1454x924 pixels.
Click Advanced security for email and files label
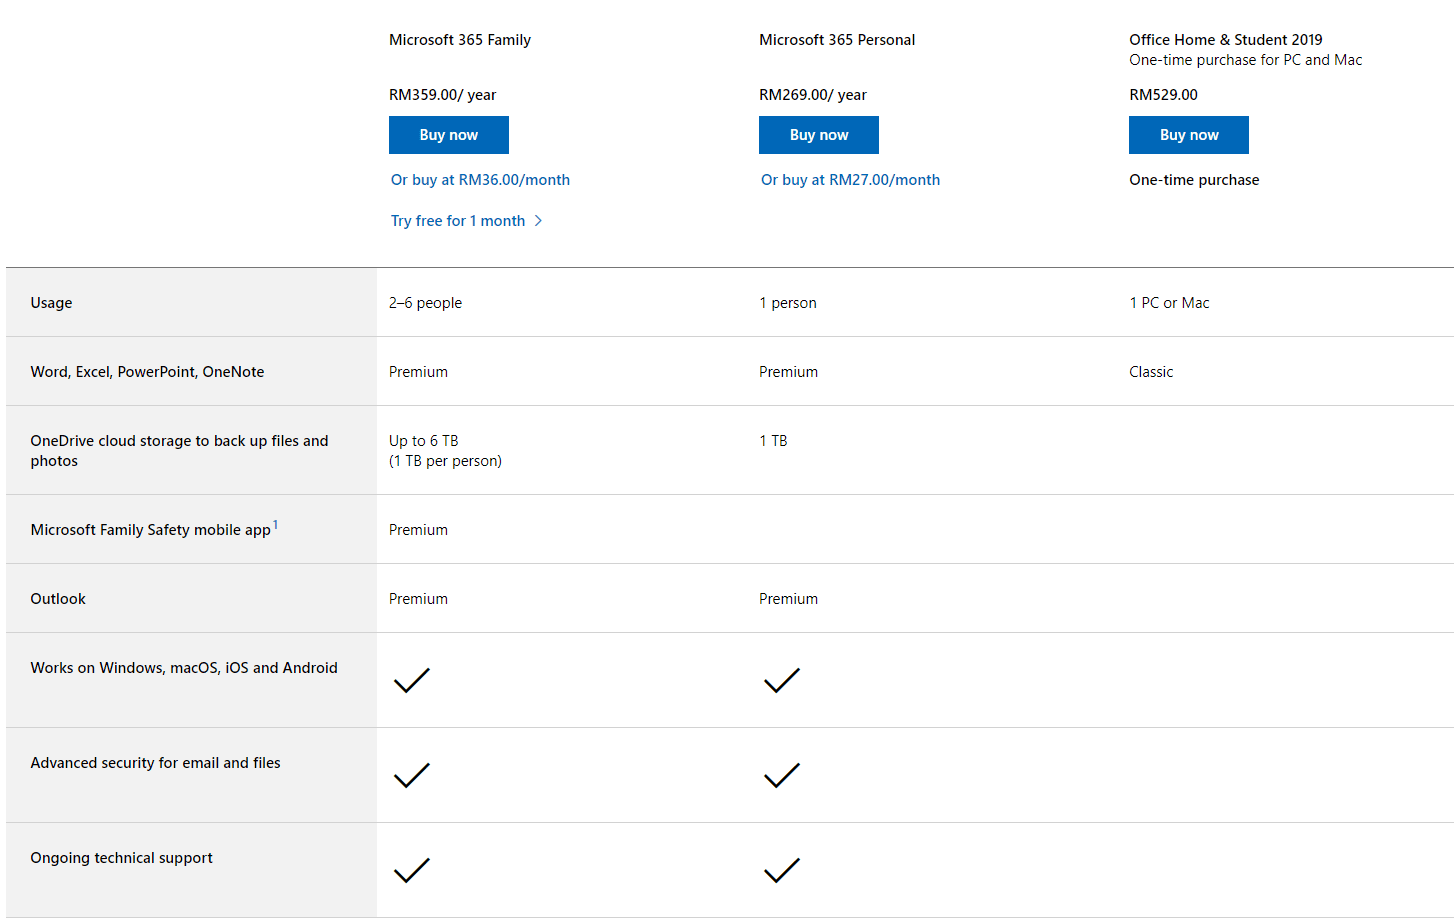coord(155,763)
